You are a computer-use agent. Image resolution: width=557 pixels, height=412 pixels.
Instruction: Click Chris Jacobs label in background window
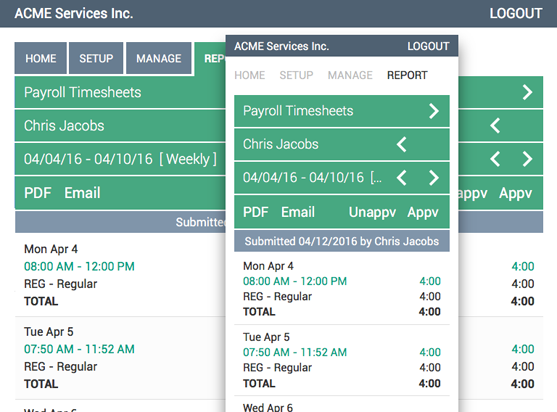(x=64, y=126)
